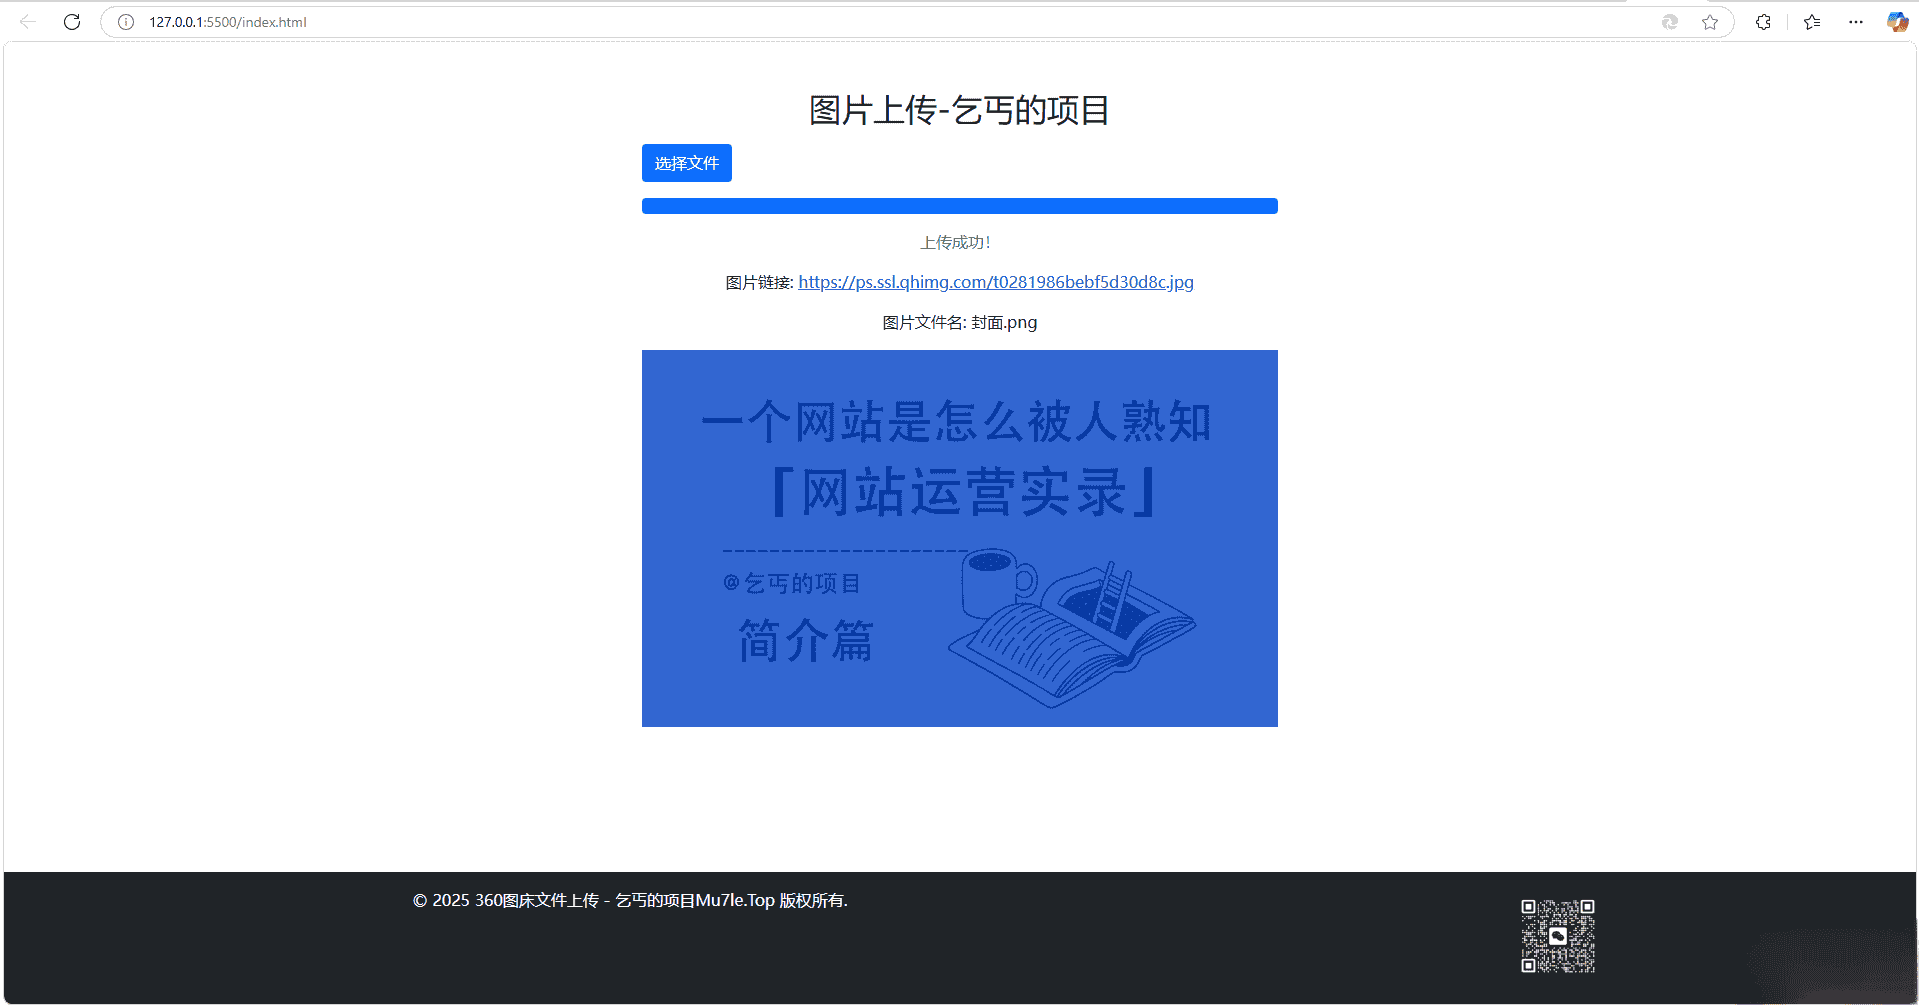This screenshot has height=1005, width=1919.
Task: Open the Settings and more ellipsis menu
Action: tap(1856, 22)
